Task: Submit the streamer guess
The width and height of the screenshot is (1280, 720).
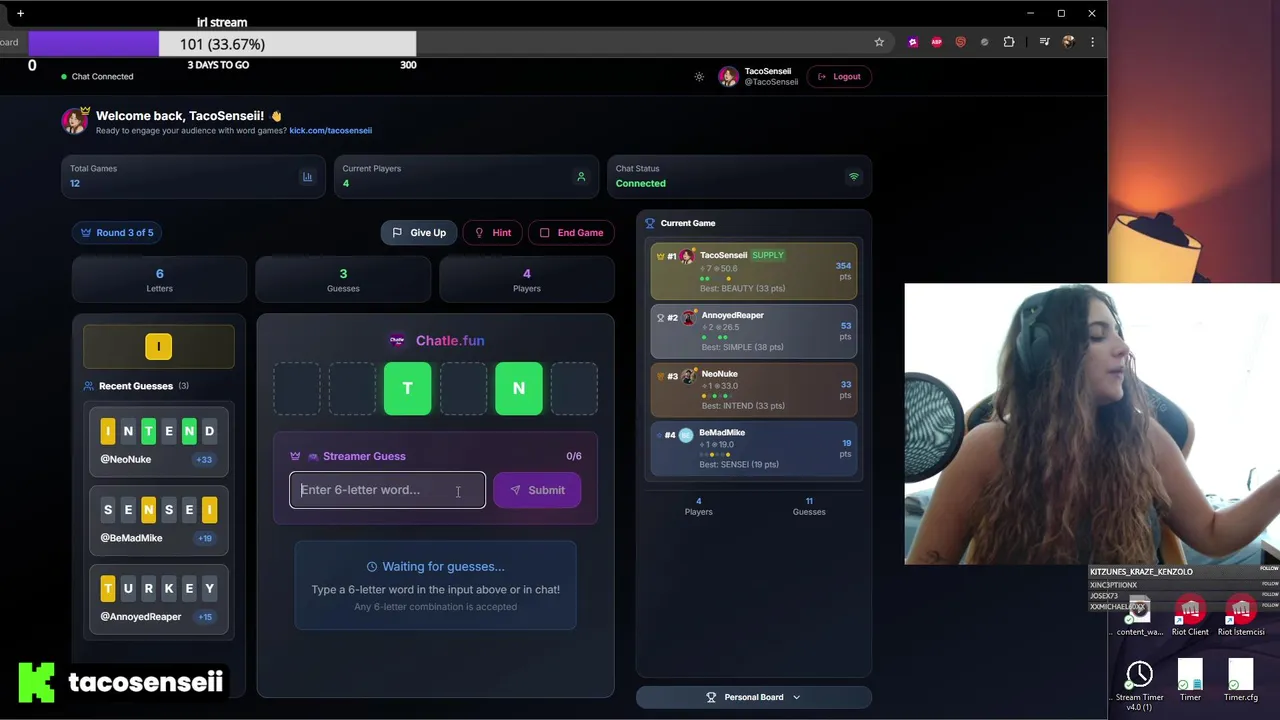Action: click(x=537, y=490)
